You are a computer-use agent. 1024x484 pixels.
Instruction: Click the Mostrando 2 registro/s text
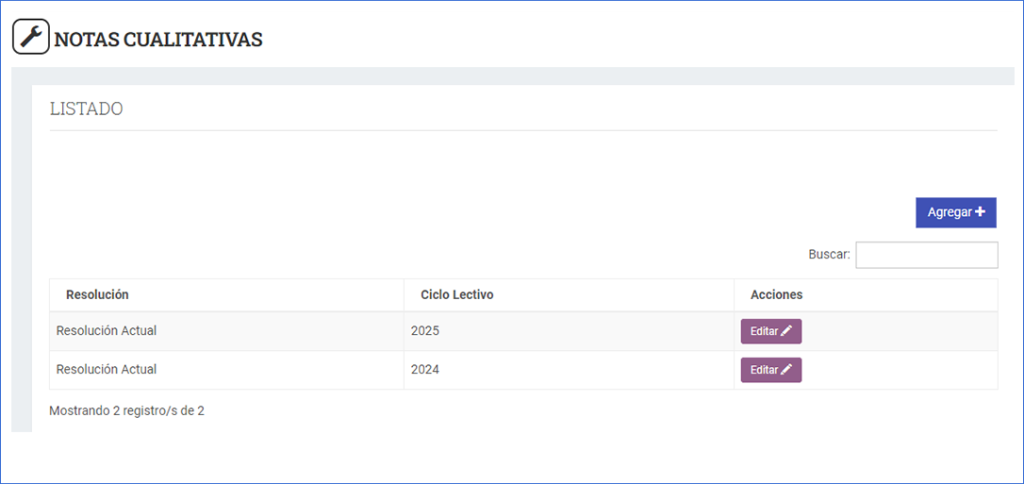[x=126, y=410]
